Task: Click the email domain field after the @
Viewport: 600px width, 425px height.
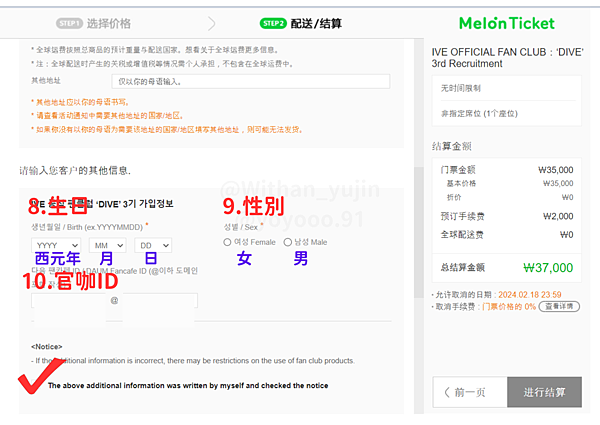Action: click(160, 301)
